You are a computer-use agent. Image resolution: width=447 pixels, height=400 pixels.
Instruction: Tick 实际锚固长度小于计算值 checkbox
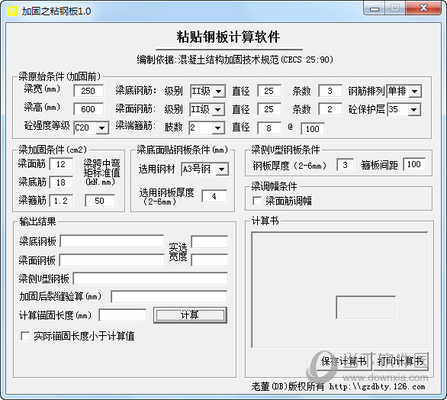pyautogui.click(x=25, y=336)
